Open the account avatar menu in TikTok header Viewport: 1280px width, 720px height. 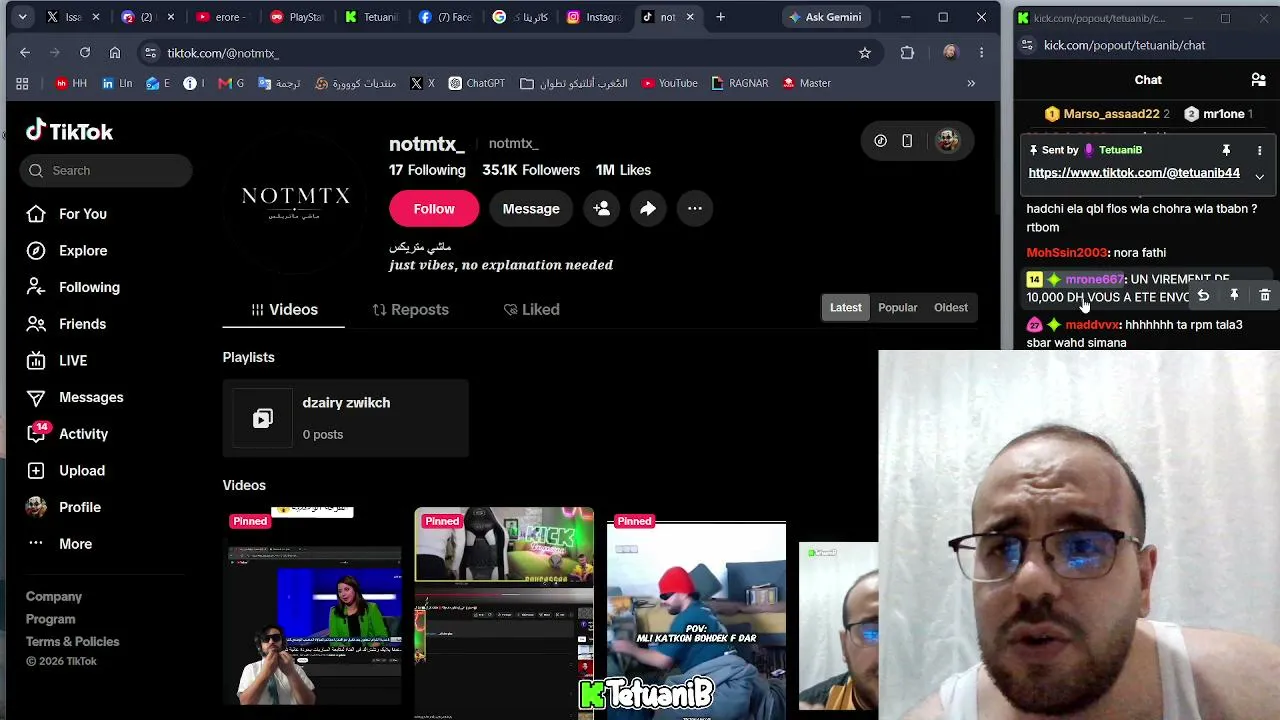click(947, 141)
